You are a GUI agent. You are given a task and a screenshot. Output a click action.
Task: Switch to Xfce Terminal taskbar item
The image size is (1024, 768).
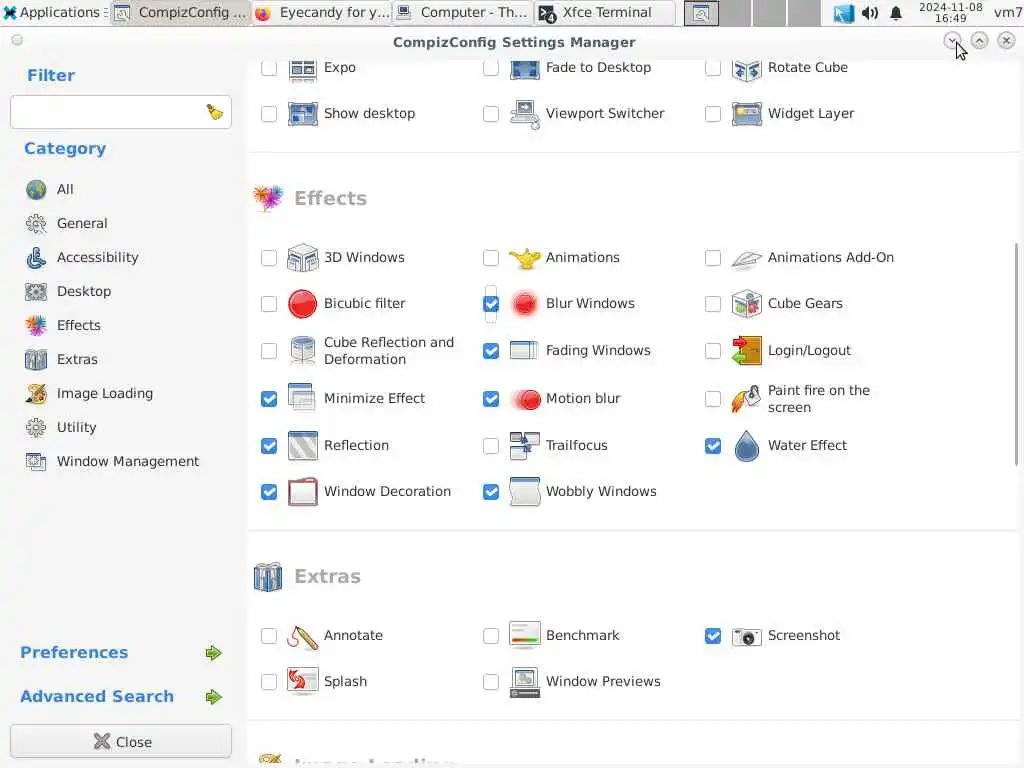click(x=605, y=12)
